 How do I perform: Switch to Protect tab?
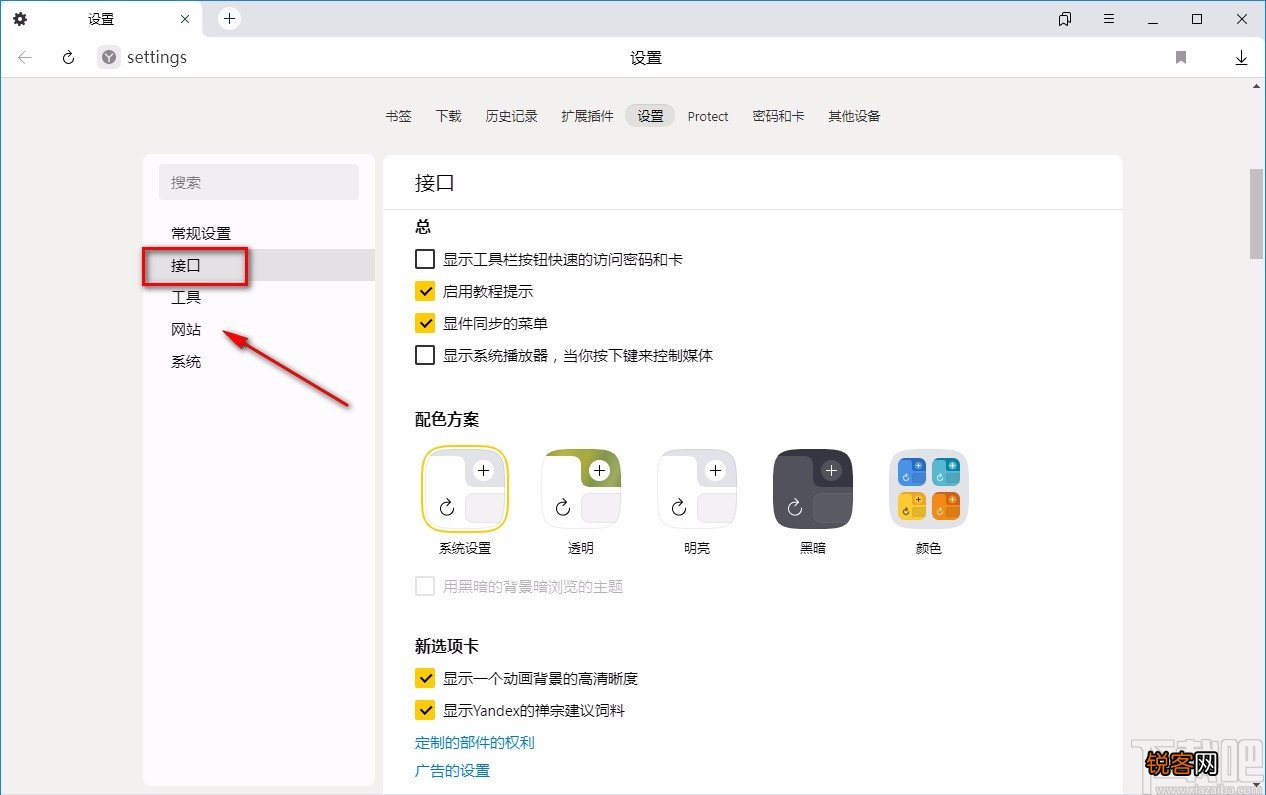point(708,116)
